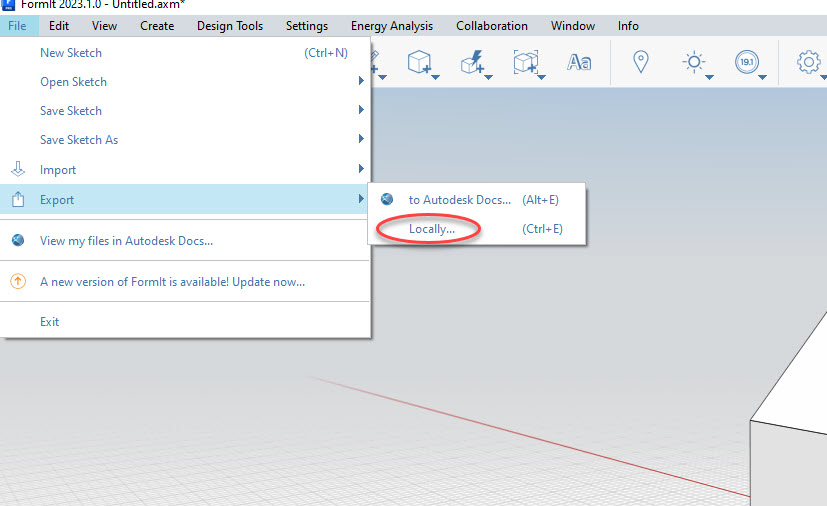Open the Window menu
The width and height of the screenshot is (827, 506).
(573, 26)
